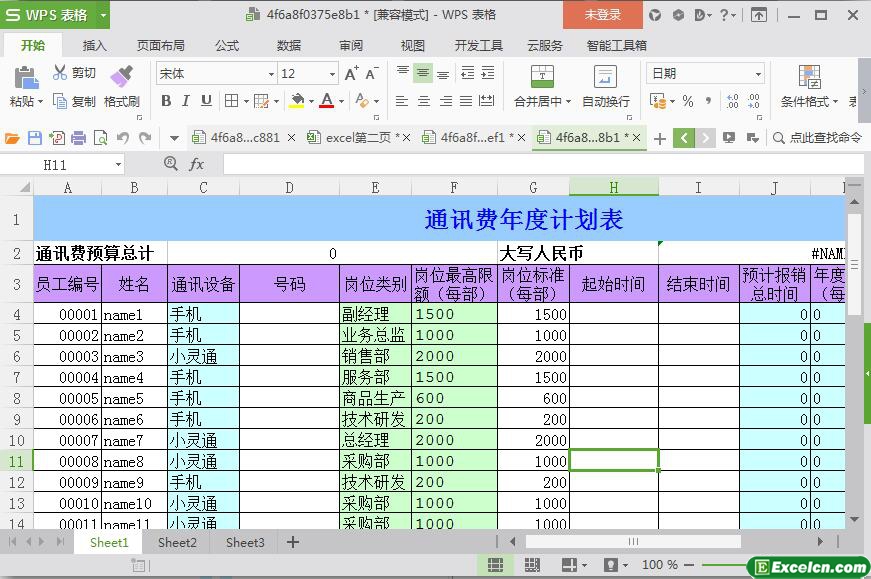Toggle Italic formatting

(186, 101)
